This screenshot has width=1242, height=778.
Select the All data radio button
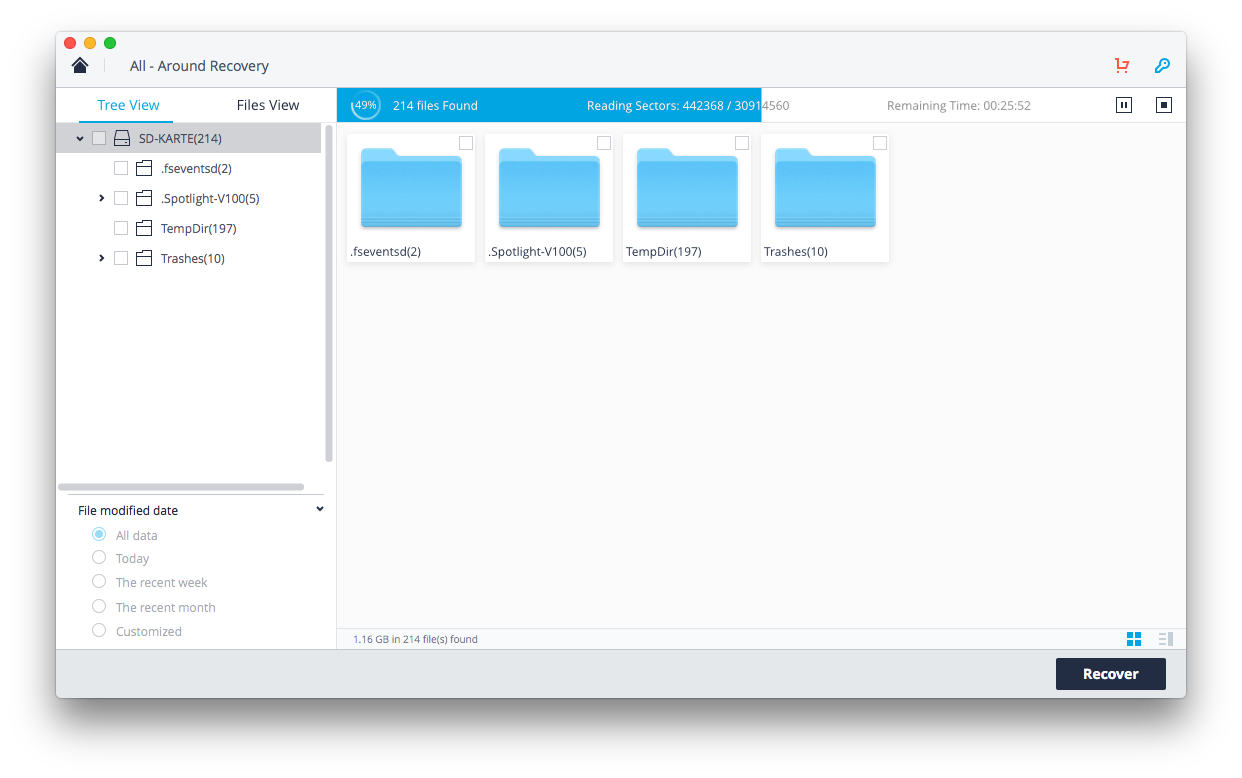[x=99, y=534]
